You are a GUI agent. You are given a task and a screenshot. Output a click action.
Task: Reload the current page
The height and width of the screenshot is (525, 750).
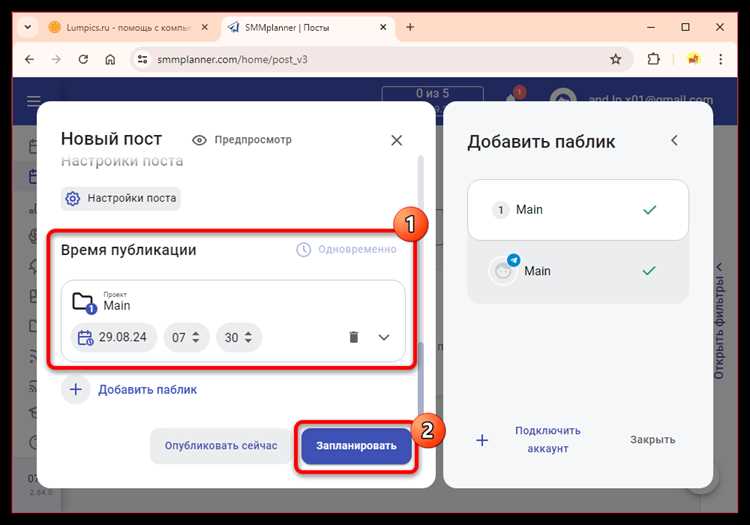tap(83, 59)
